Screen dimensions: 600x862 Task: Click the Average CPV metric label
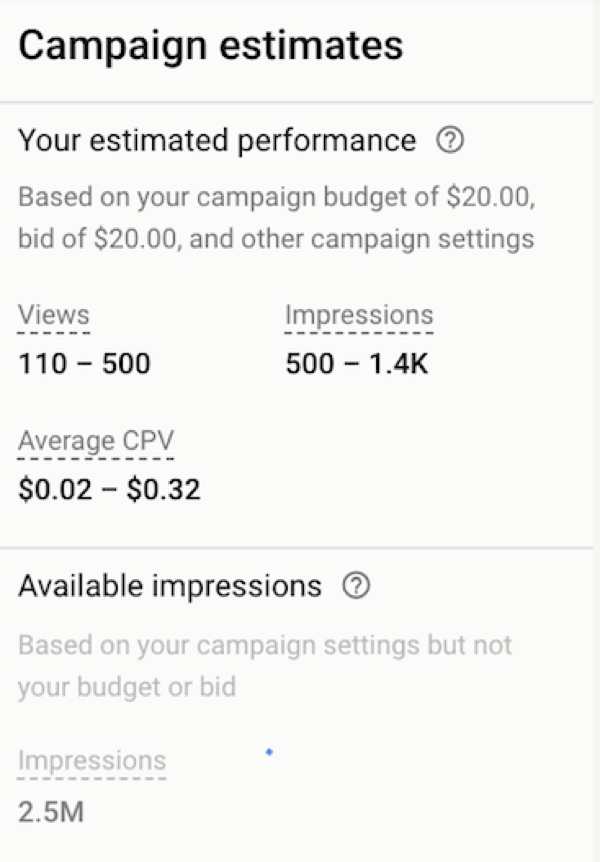96,440
